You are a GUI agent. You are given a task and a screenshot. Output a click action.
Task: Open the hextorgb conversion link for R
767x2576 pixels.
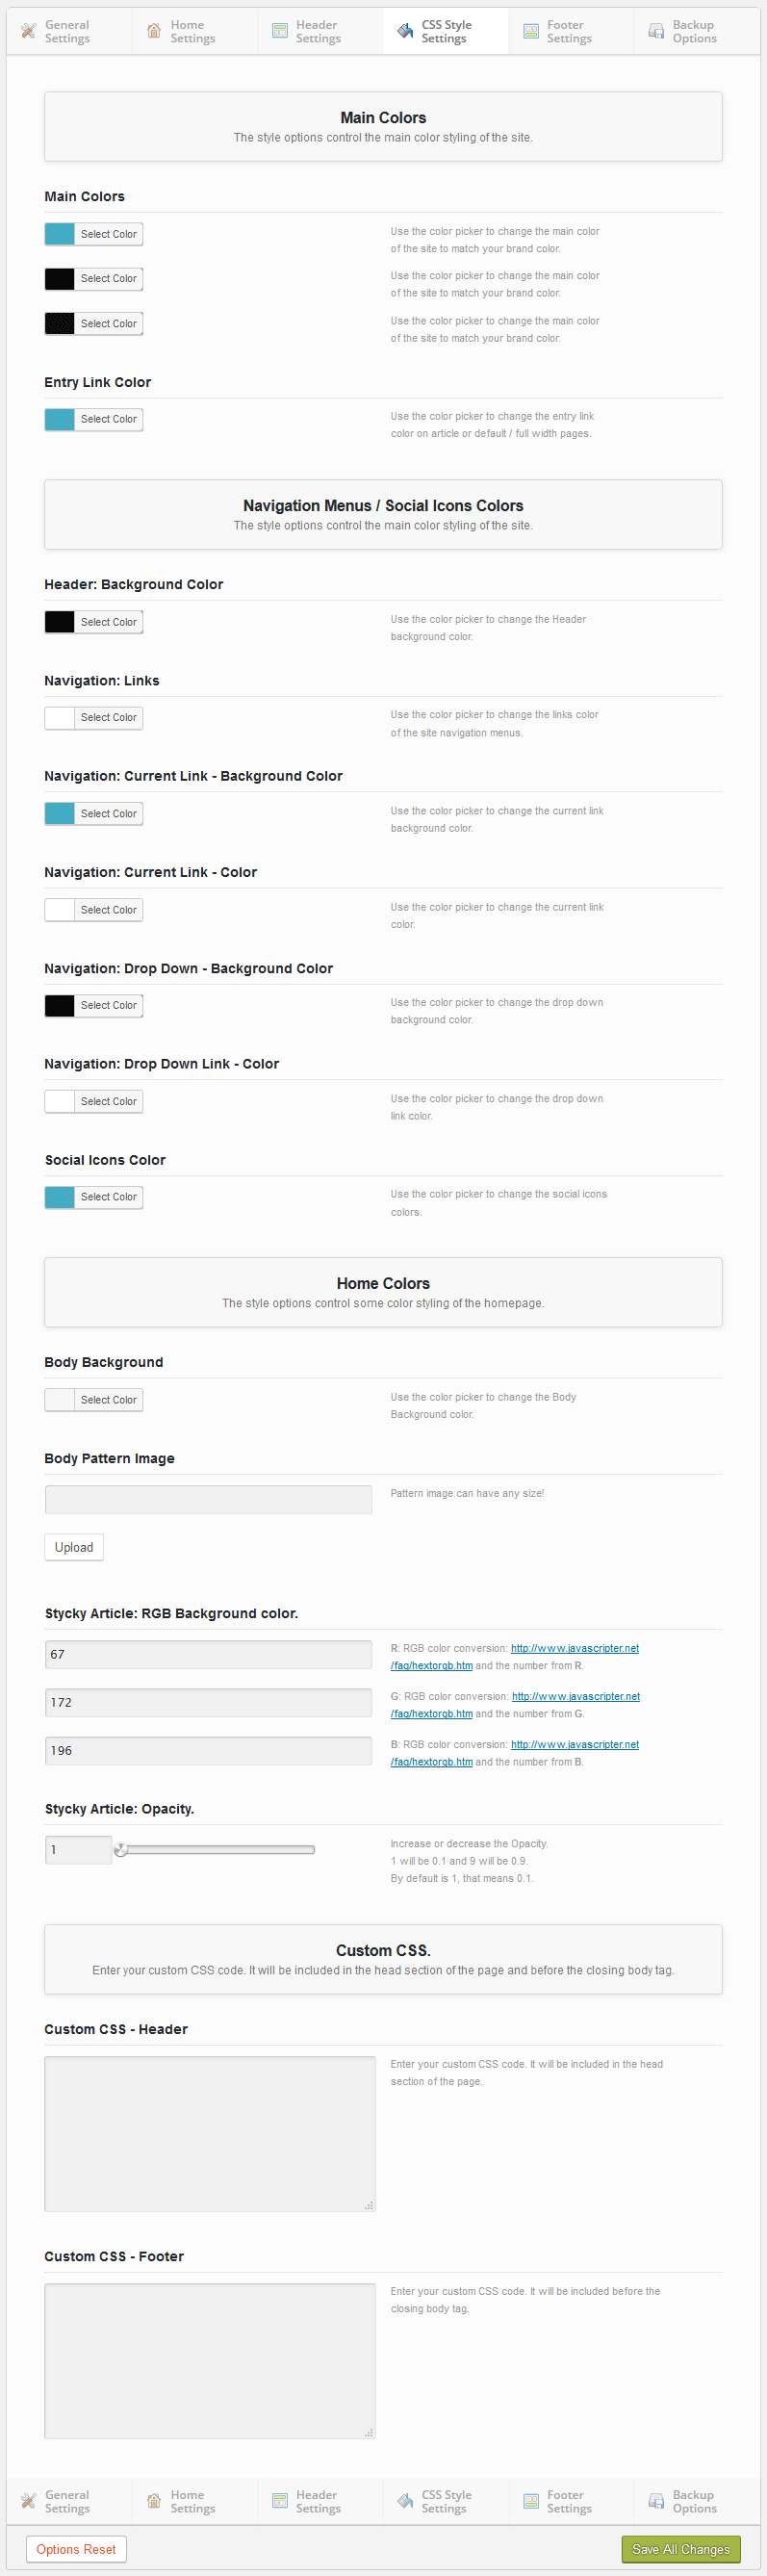pos(576,1647)
